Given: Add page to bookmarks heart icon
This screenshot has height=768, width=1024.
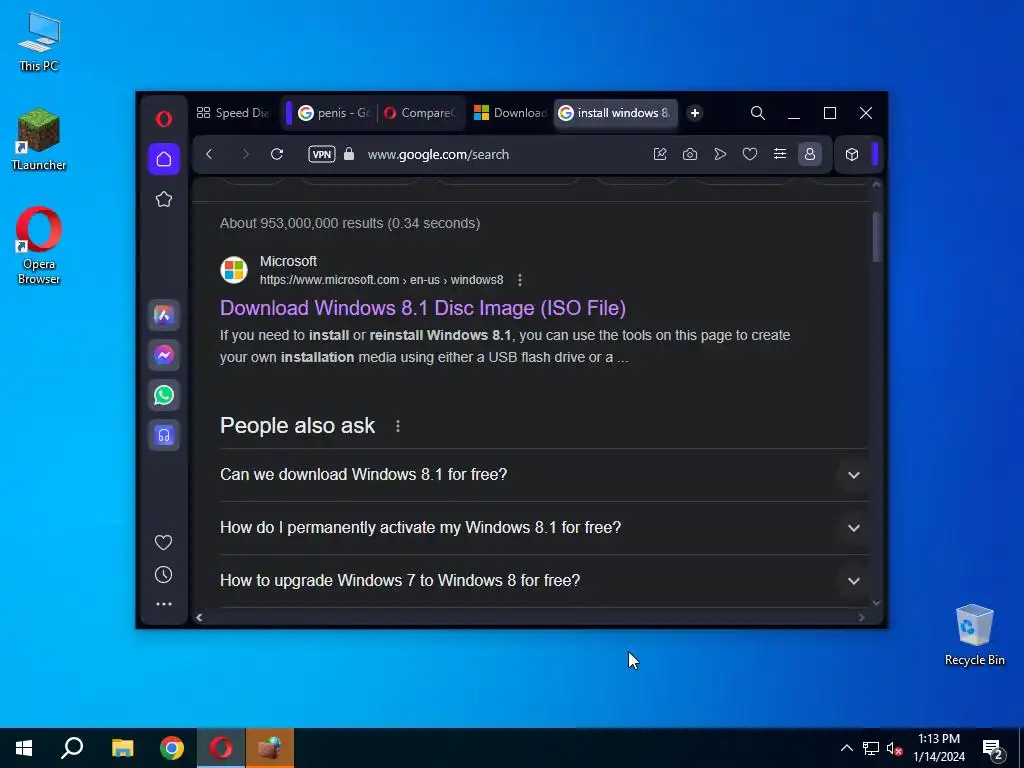Looking at the screenshot, I should click(x=750, y=154).
